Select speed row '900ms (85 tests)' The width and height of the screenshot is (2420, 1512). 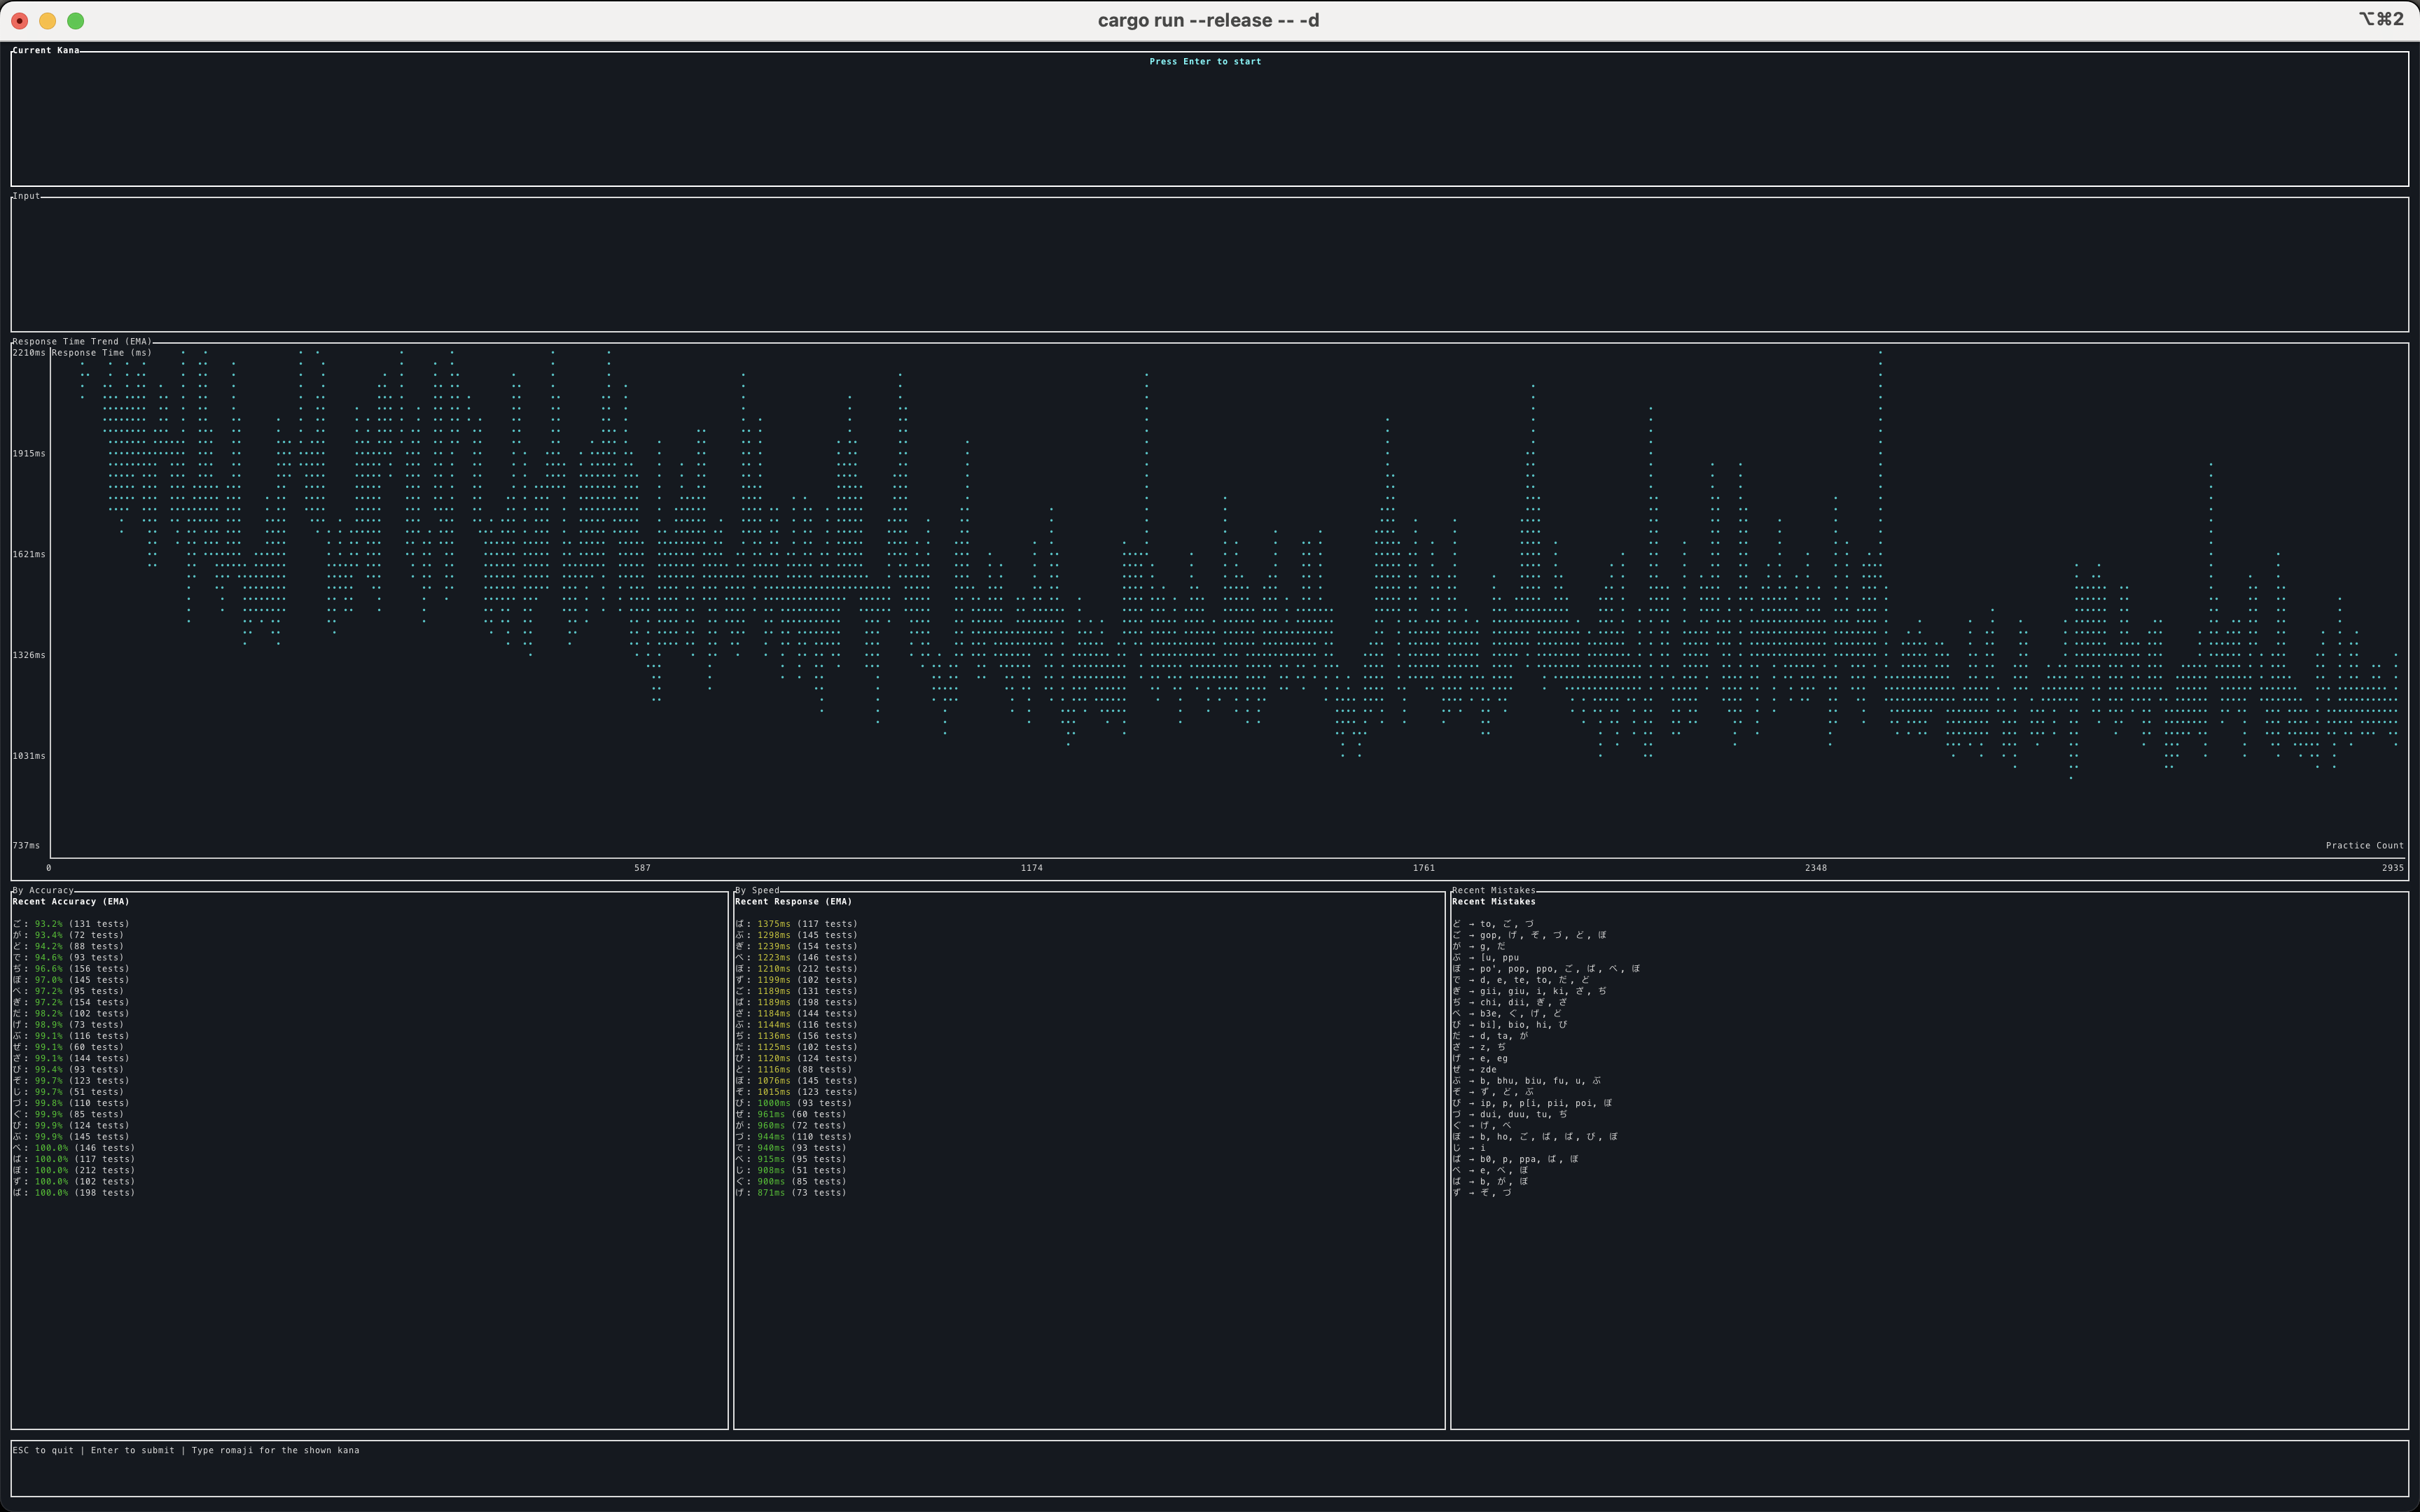[x=791, y=1182]
